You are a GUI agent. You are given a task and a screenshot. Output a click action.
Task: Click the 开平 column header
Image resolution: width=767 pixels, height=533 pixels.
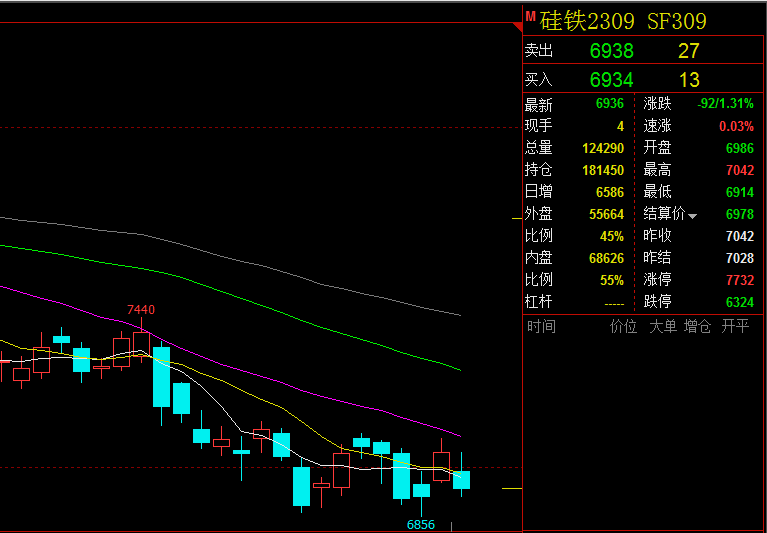point(735,327)
